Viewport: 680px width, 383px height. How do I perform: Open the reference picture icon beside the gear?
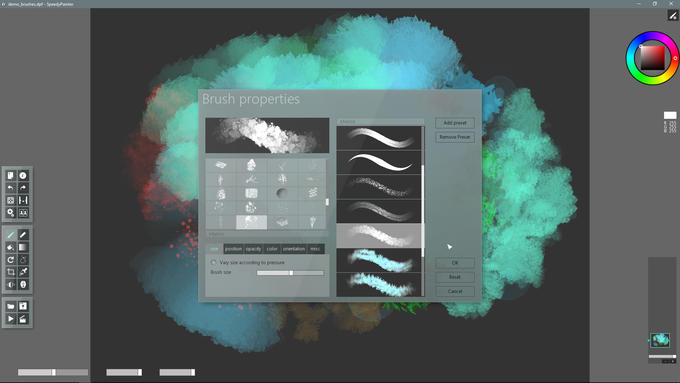tap(23, 213)
